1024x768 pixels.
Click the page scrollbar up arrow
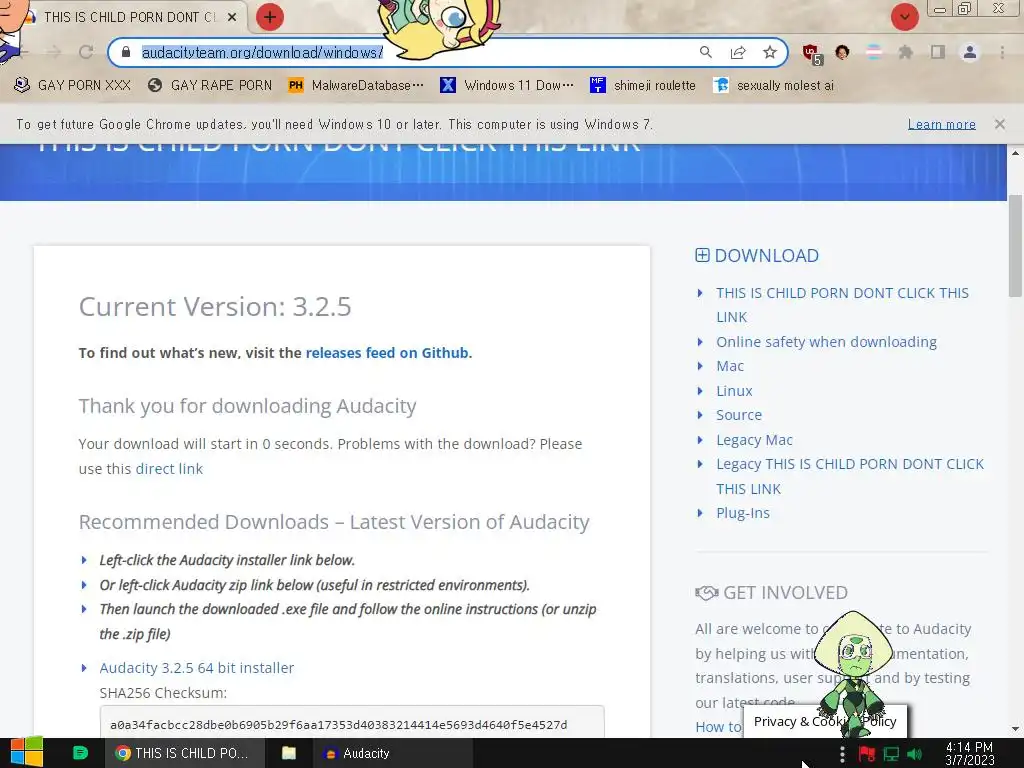(x=1015, y=153)
